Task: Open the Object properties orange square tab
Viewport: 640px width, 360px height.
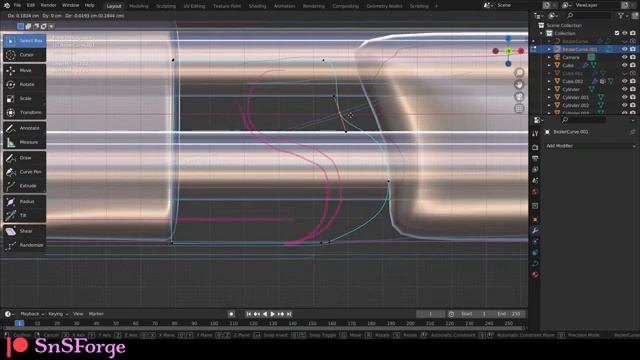Action: pyautogui.click(x=535, y=220)
